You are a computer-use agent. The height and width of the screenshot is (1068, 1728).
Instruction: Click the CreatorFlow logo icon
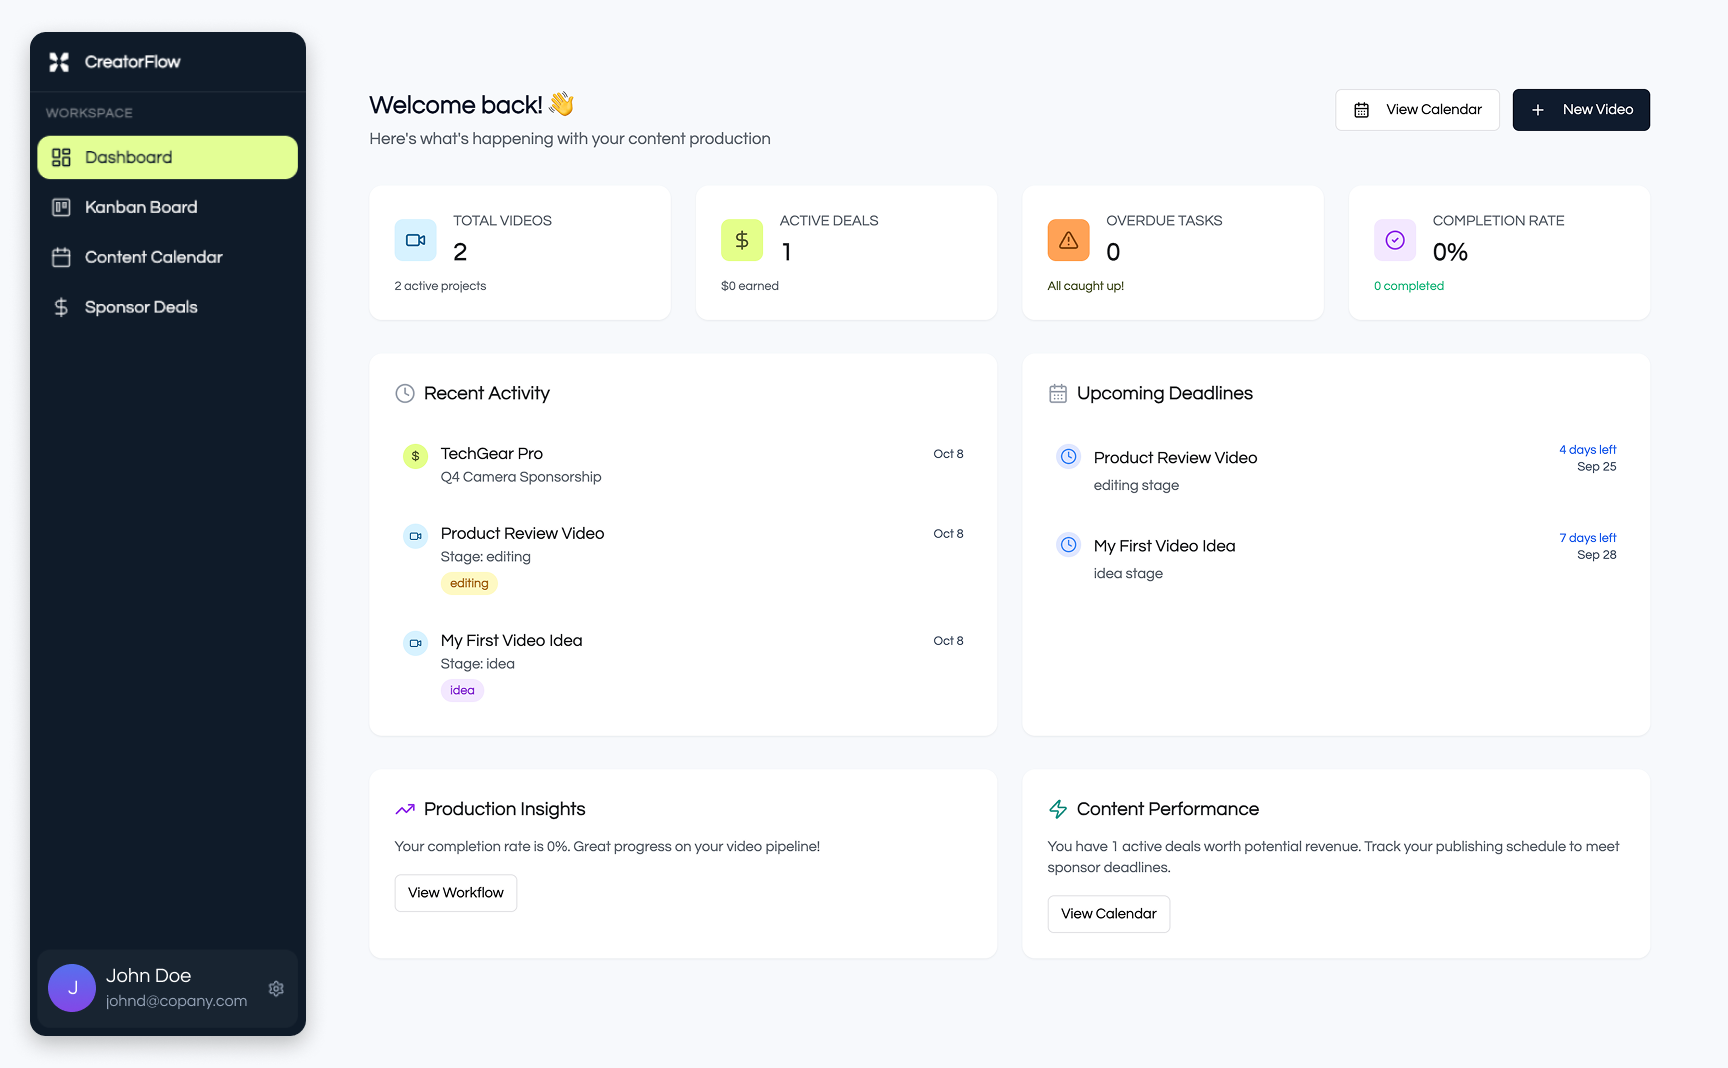[59, 62]
